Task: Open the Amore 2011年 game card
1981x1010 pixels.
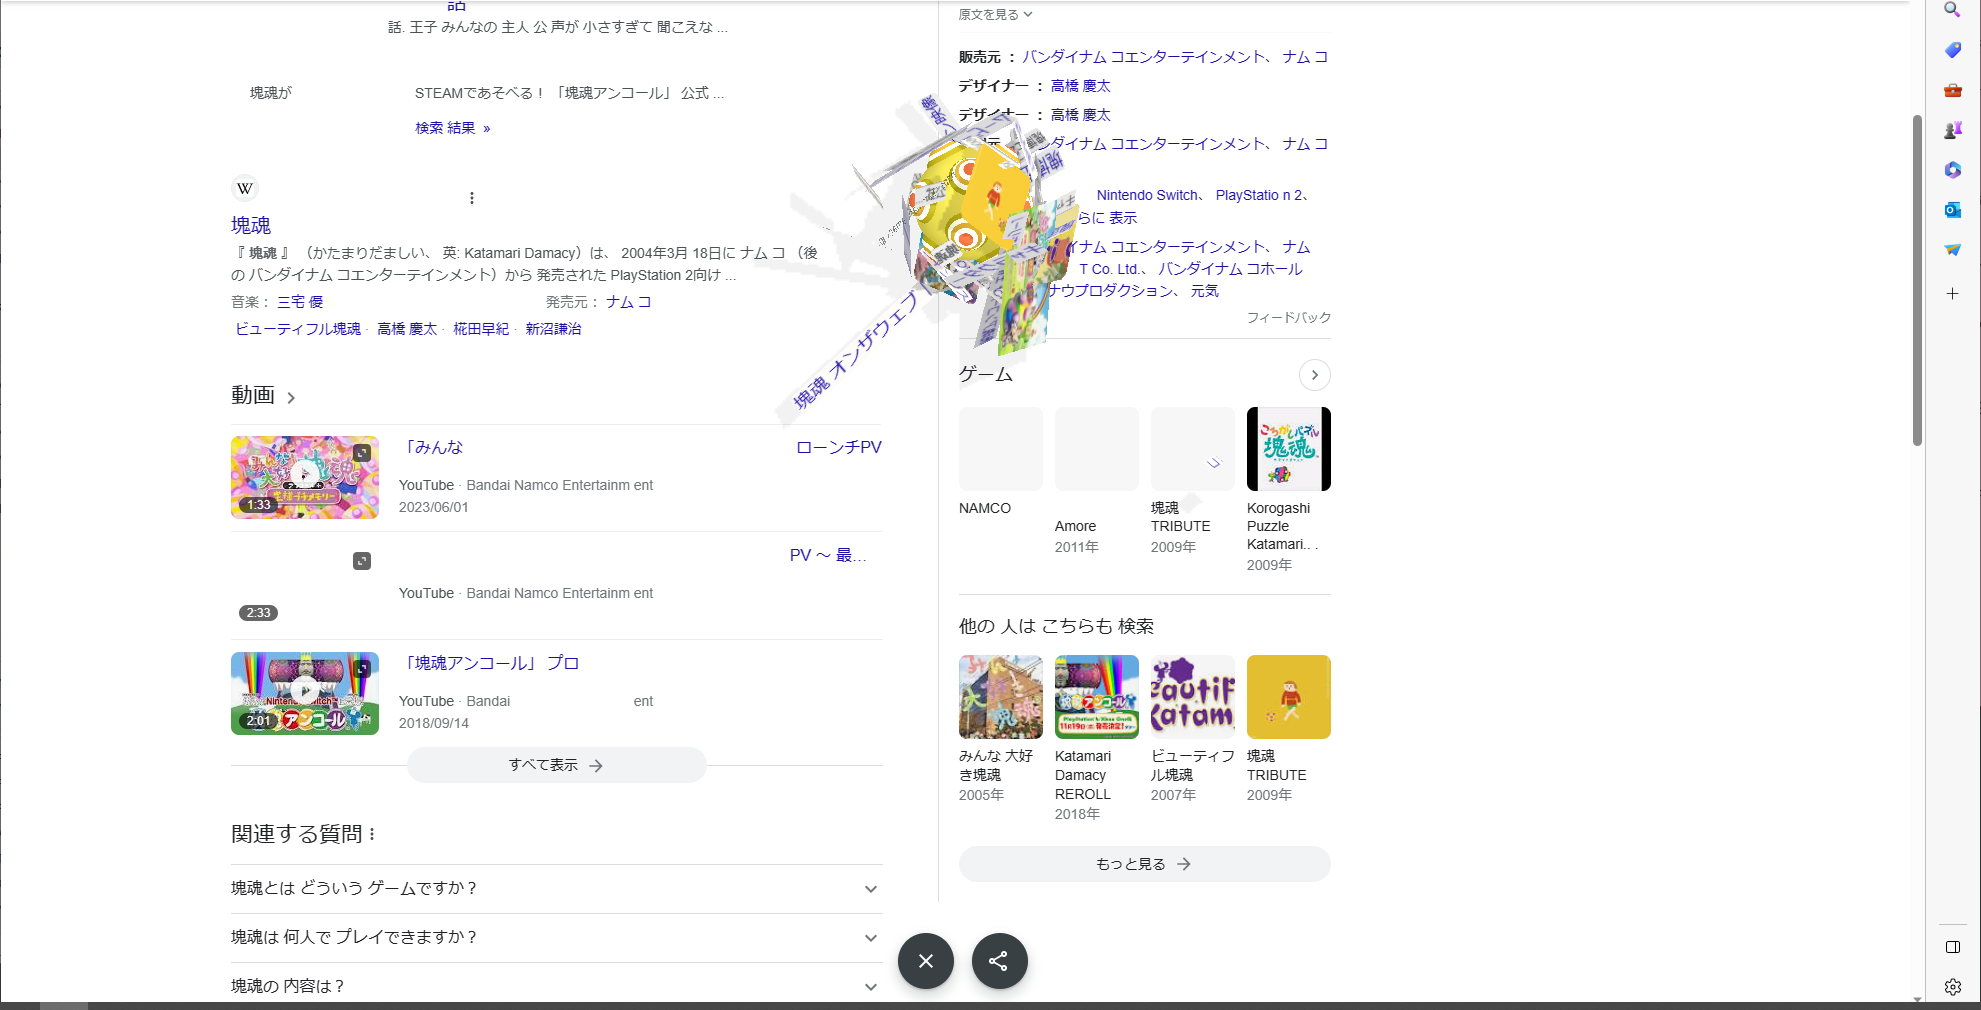Action: point(1097,481)
